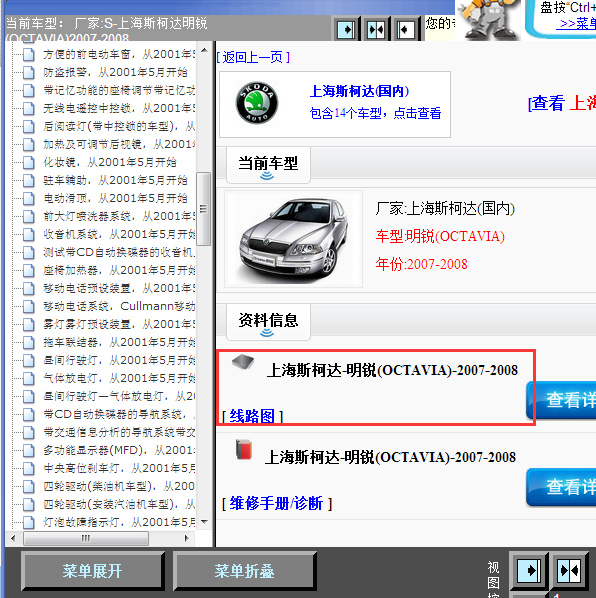The image size is (596, 598).
Task: Click document icon for 防盗报警 row
Action: [29, 72]
